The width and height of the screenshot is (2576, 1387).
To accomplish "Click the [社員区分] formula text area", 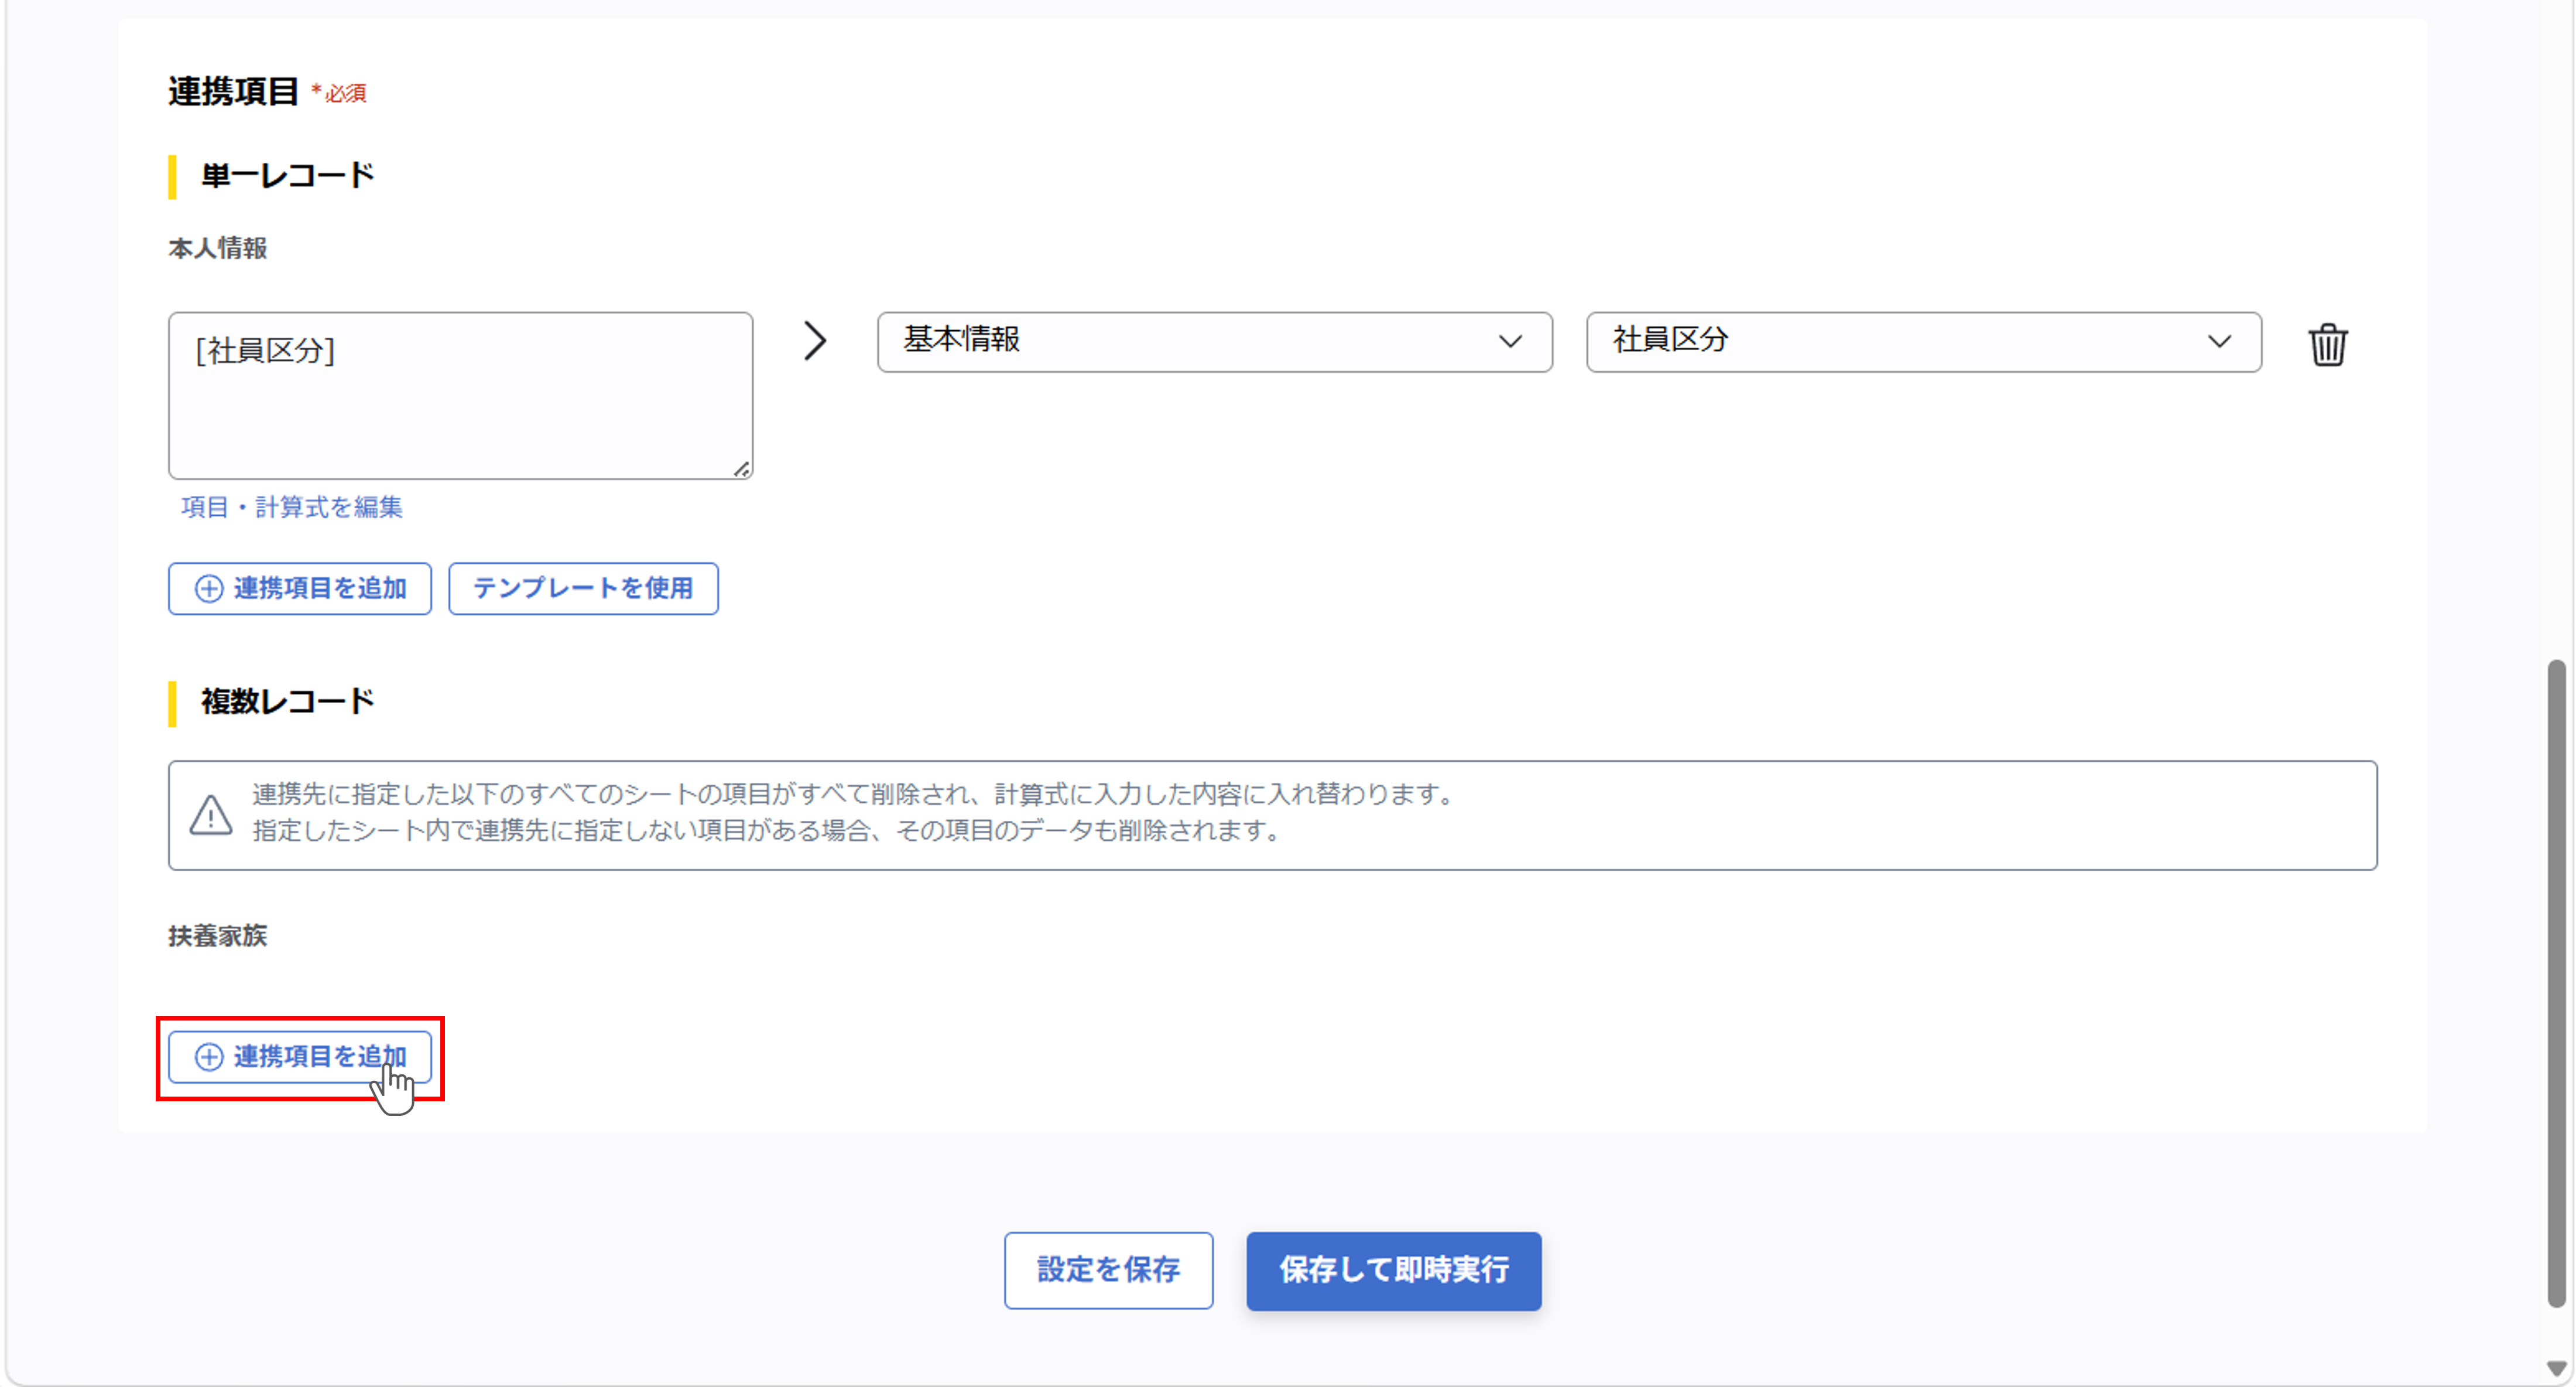I will 460,396.
